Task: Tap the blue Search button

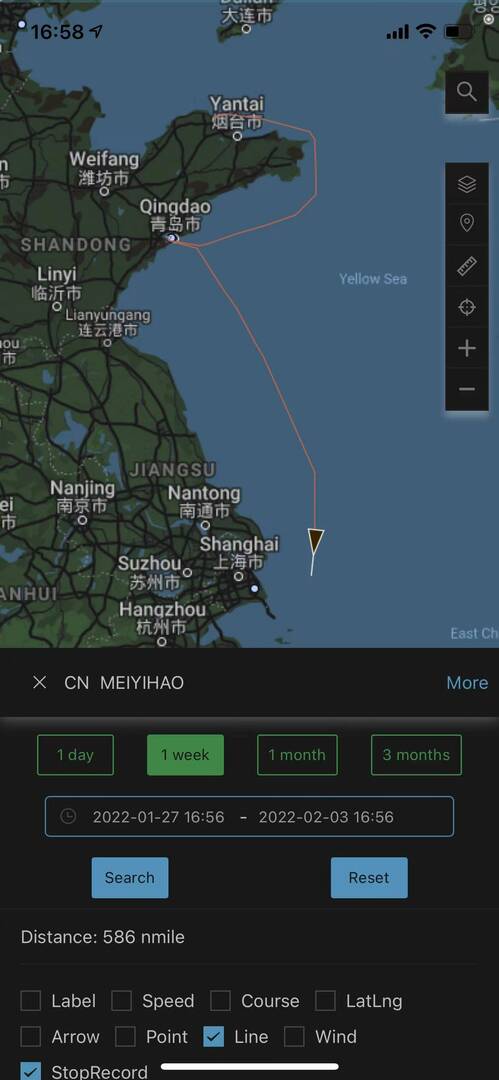Action: 130,878
